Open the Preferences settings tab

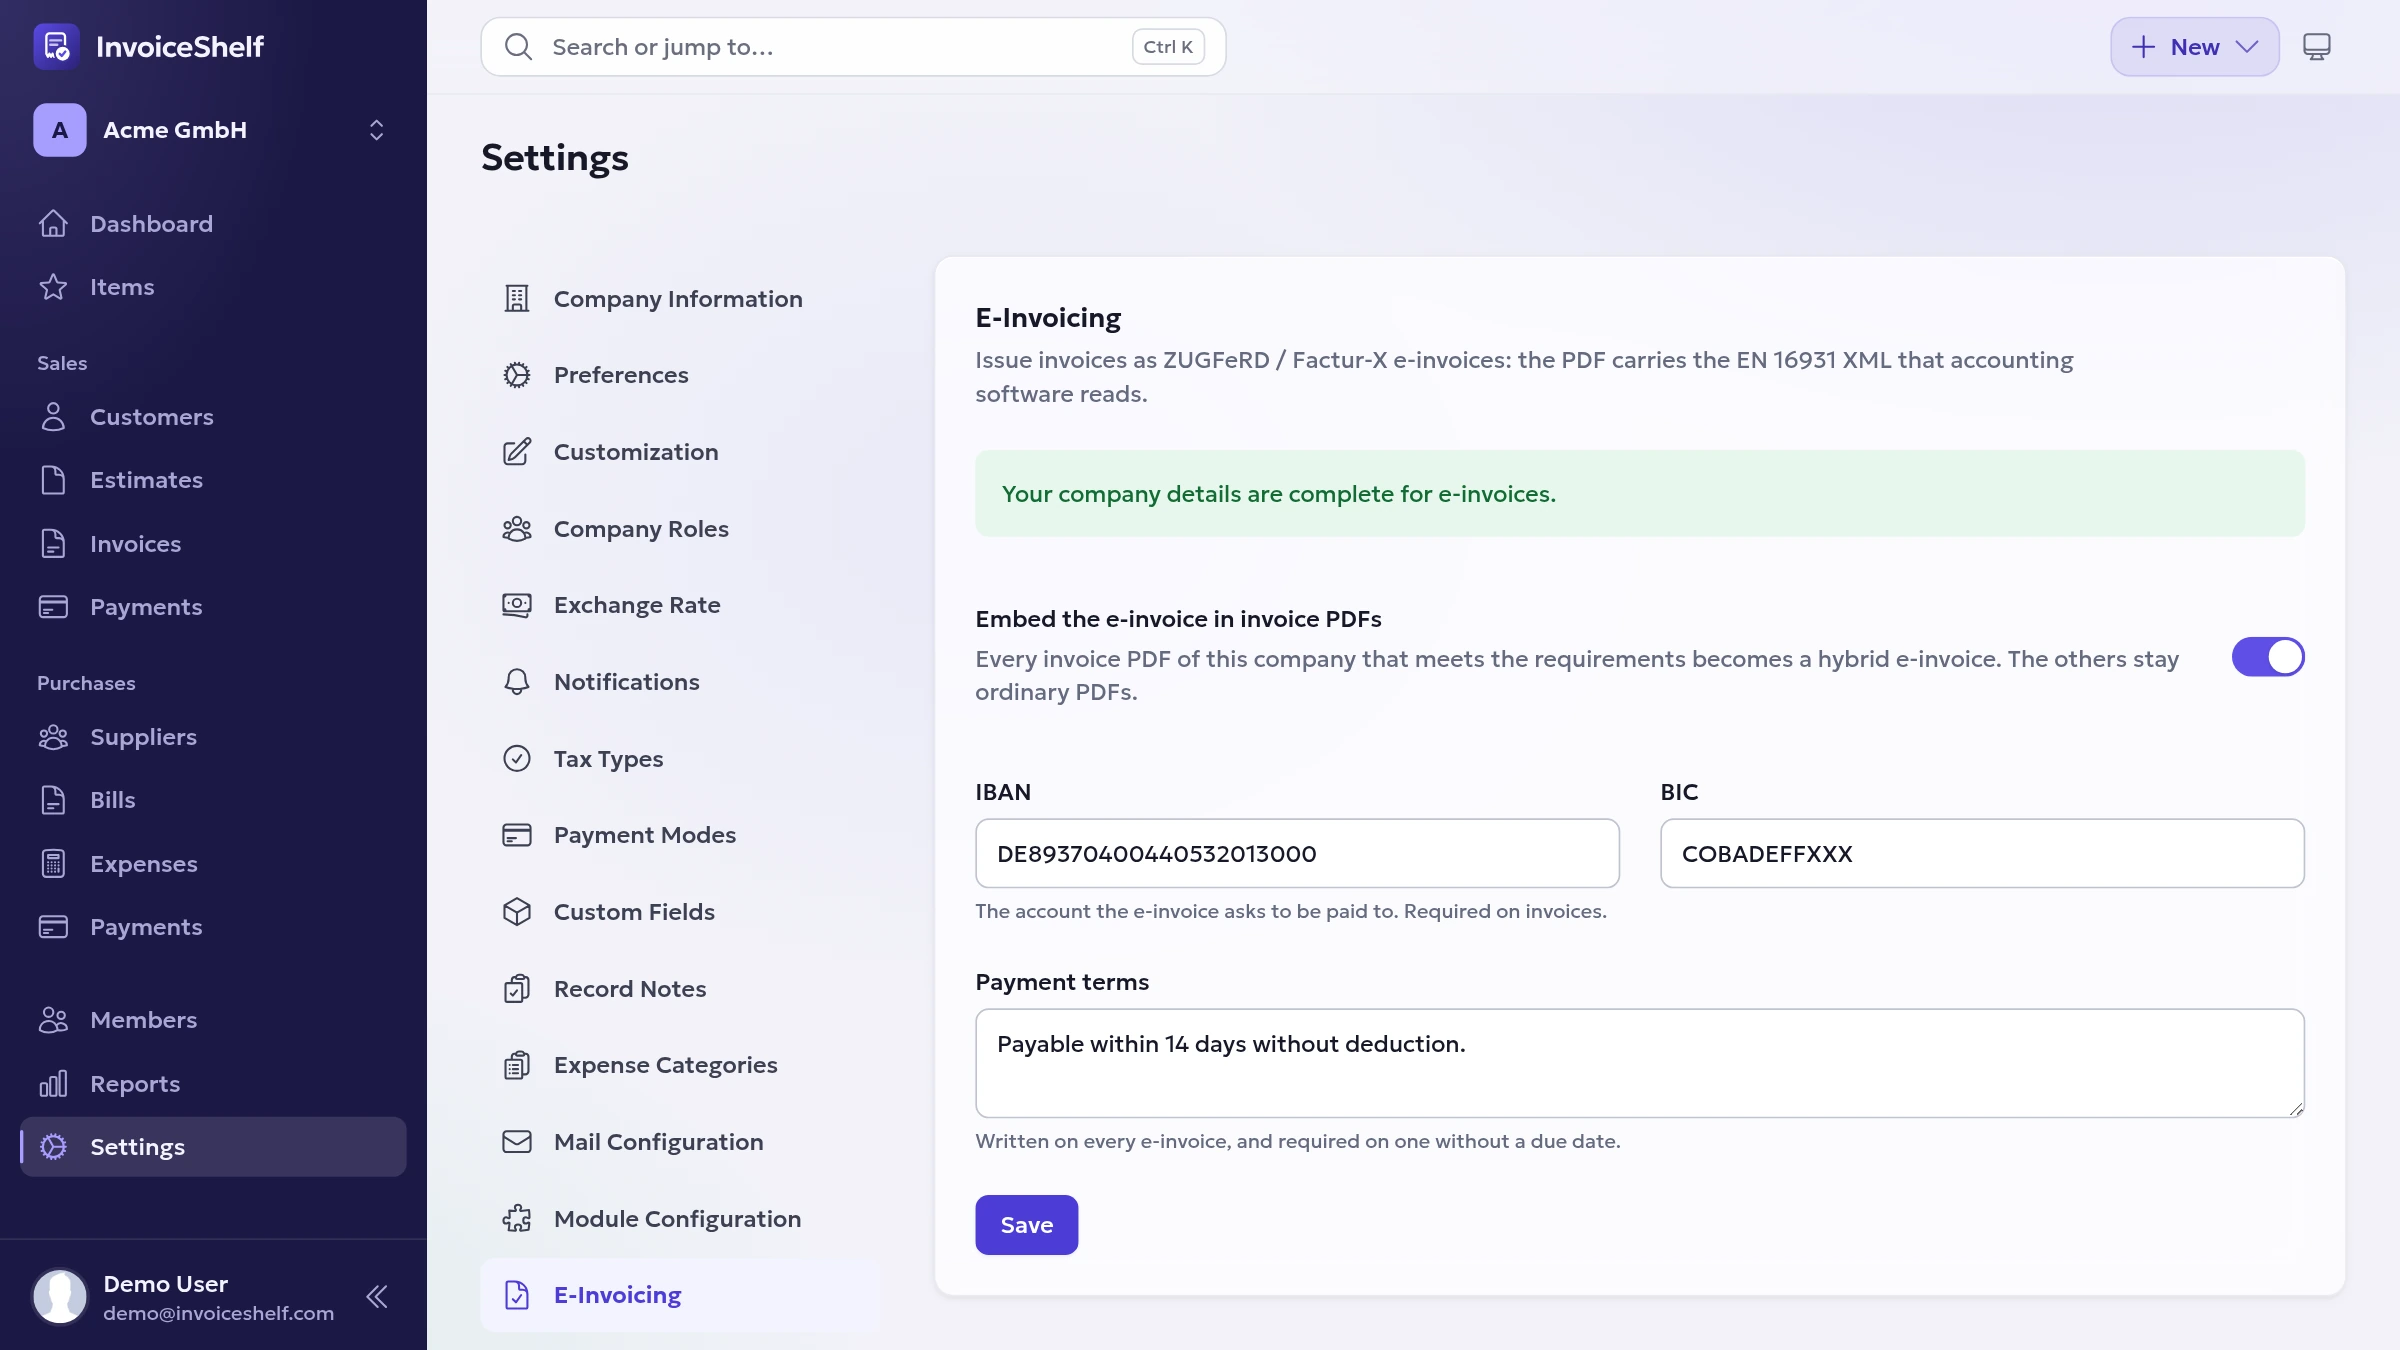click(x=680, y=375)
